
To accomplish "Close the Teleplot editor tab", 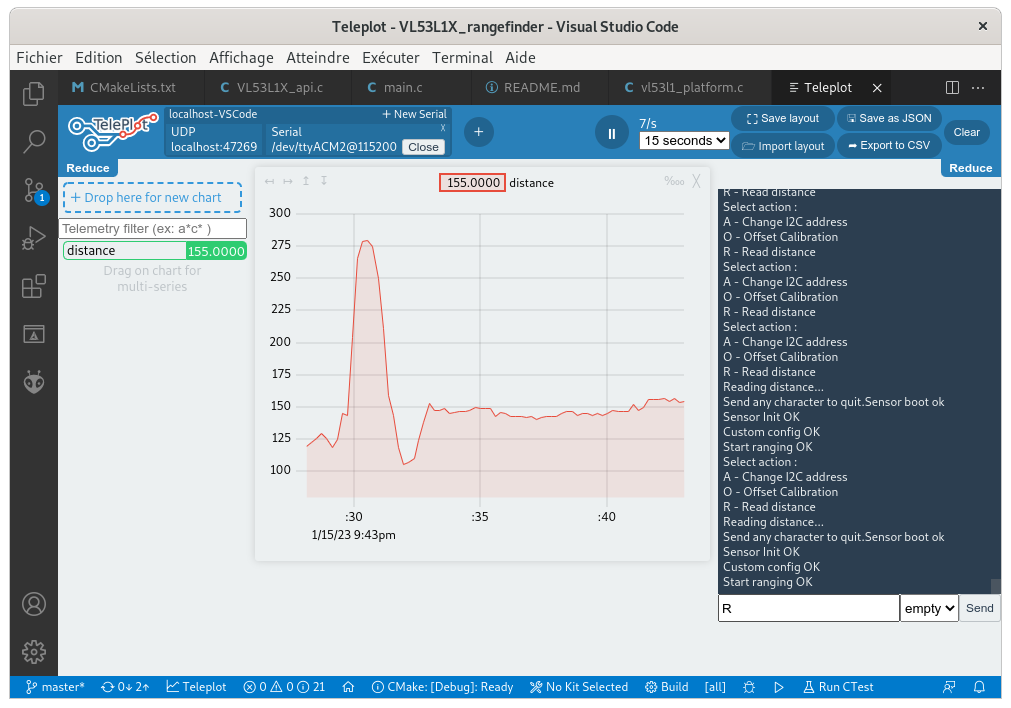I will 877,88.
